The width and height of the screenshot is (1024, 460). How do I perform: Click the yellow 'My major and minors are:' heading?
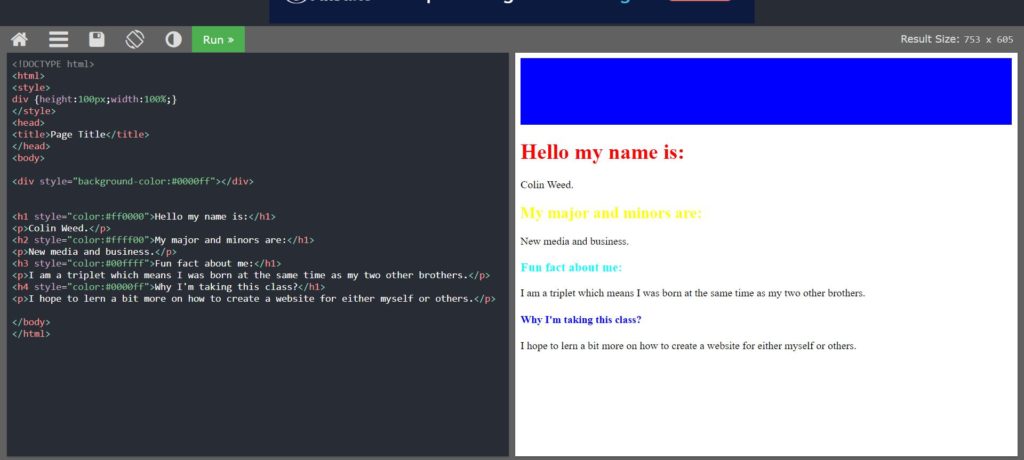[611, 213]
